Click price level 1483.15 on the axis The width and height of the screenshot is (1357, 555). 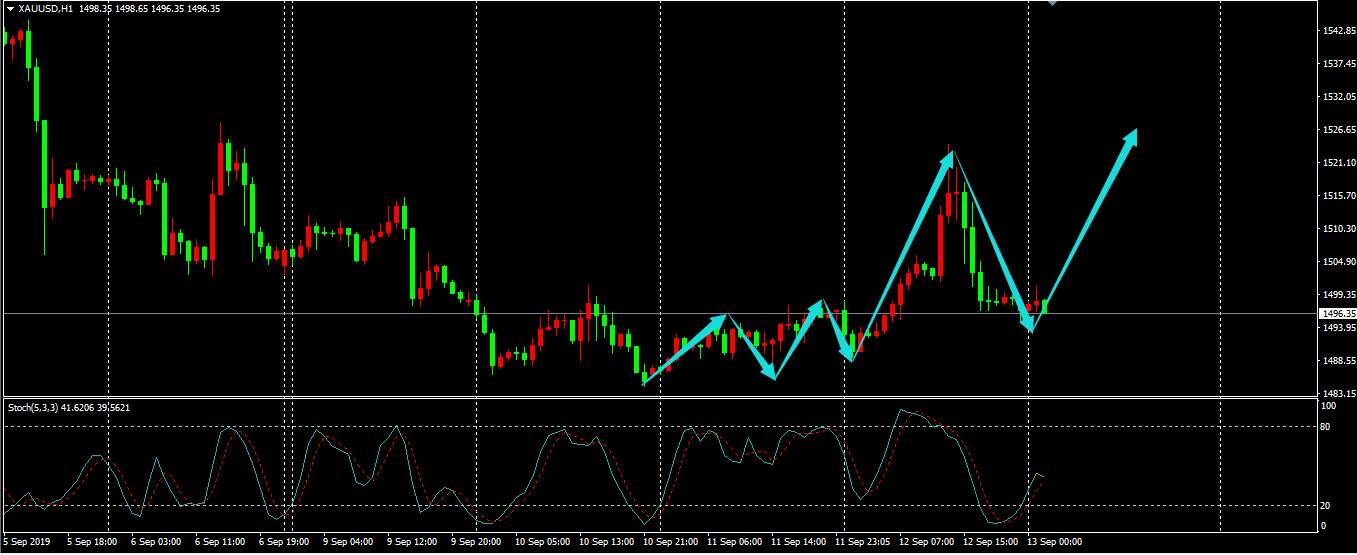(1338, 394)
